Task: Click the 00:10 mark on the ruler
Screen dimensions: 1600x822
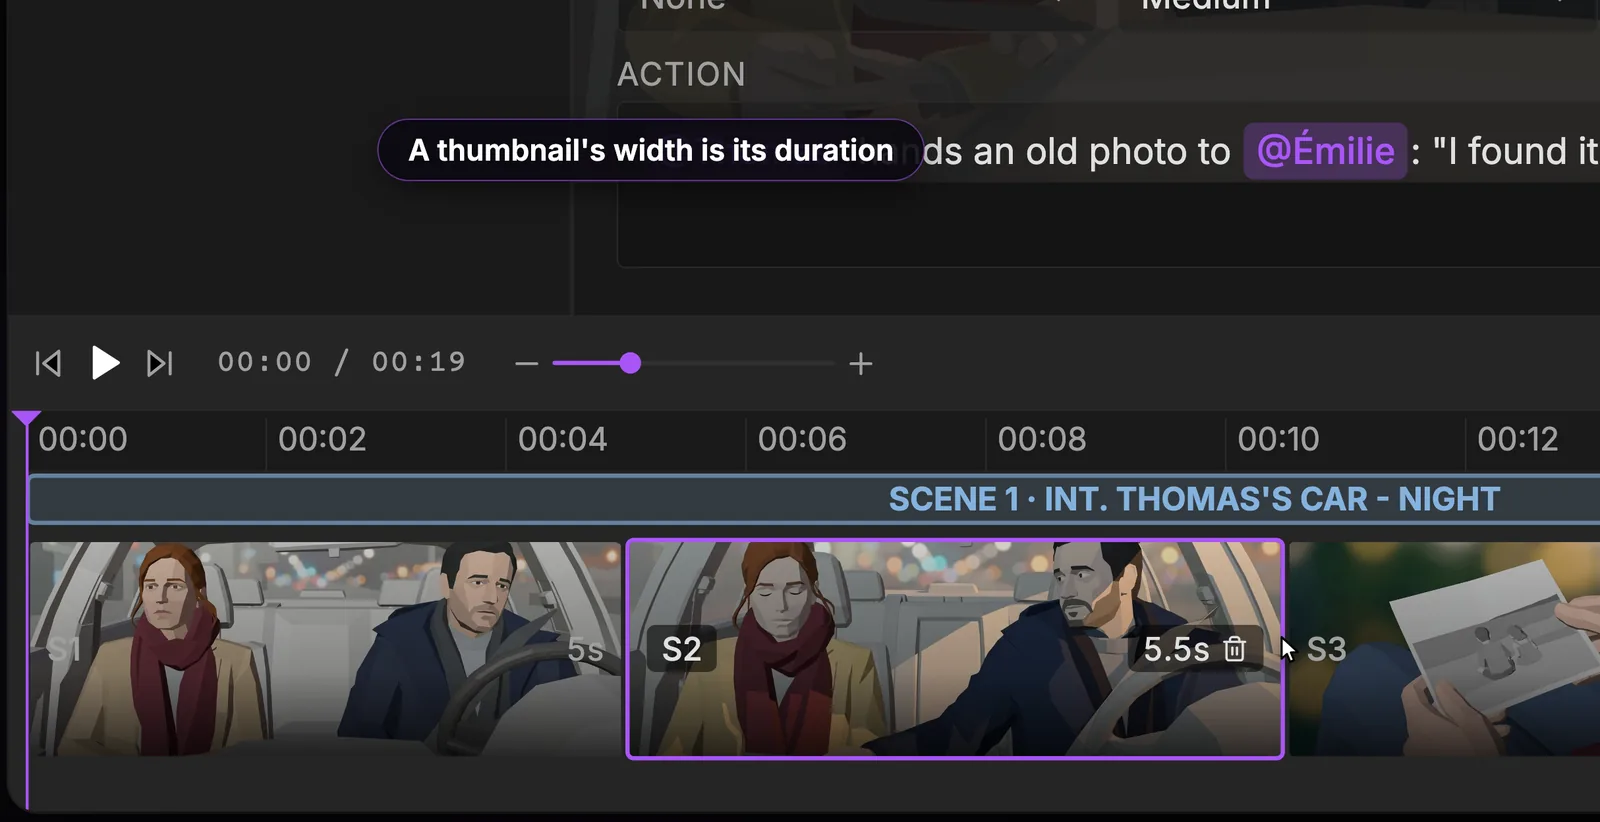Action: coord(1278,439)
